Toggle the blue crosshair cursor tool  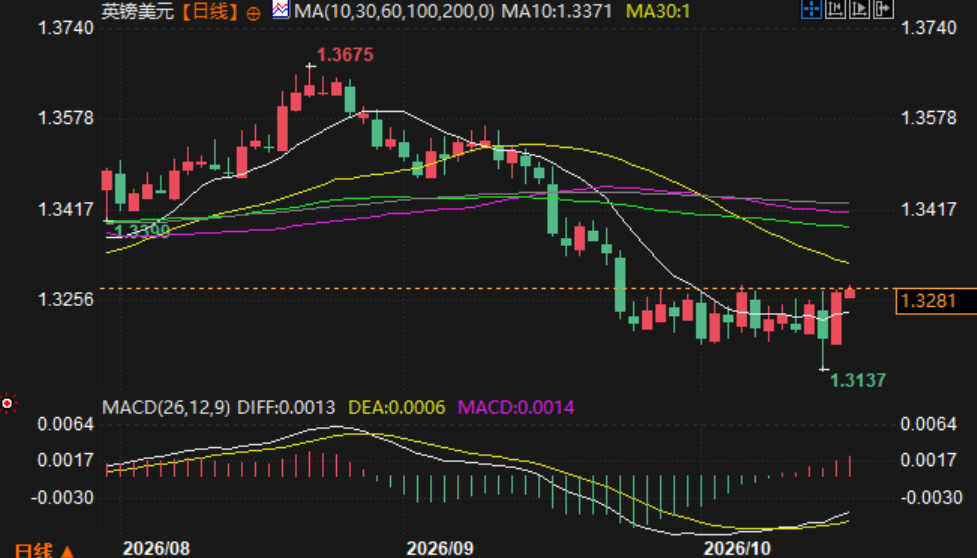click(811, 9)
